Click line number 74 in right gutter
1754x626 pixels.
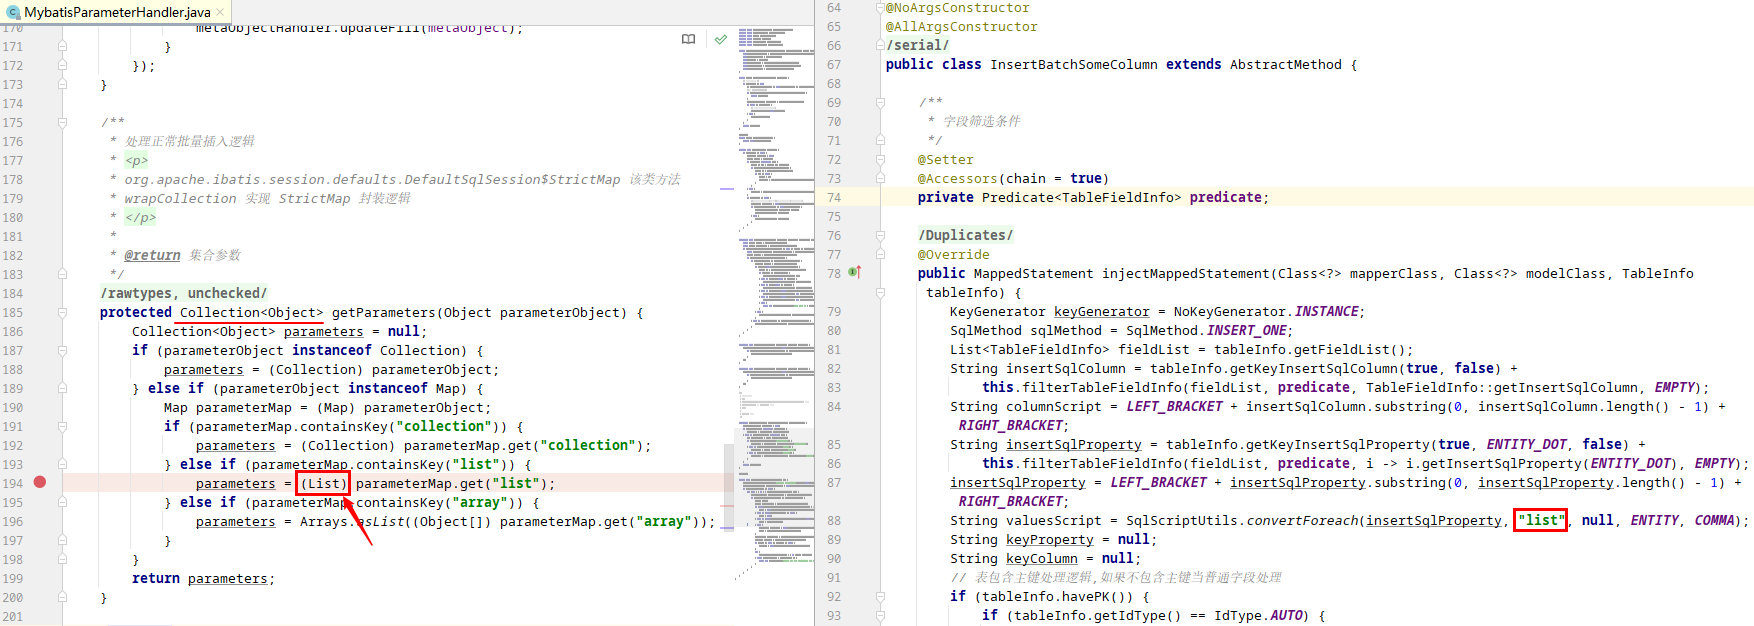point(834,198)
